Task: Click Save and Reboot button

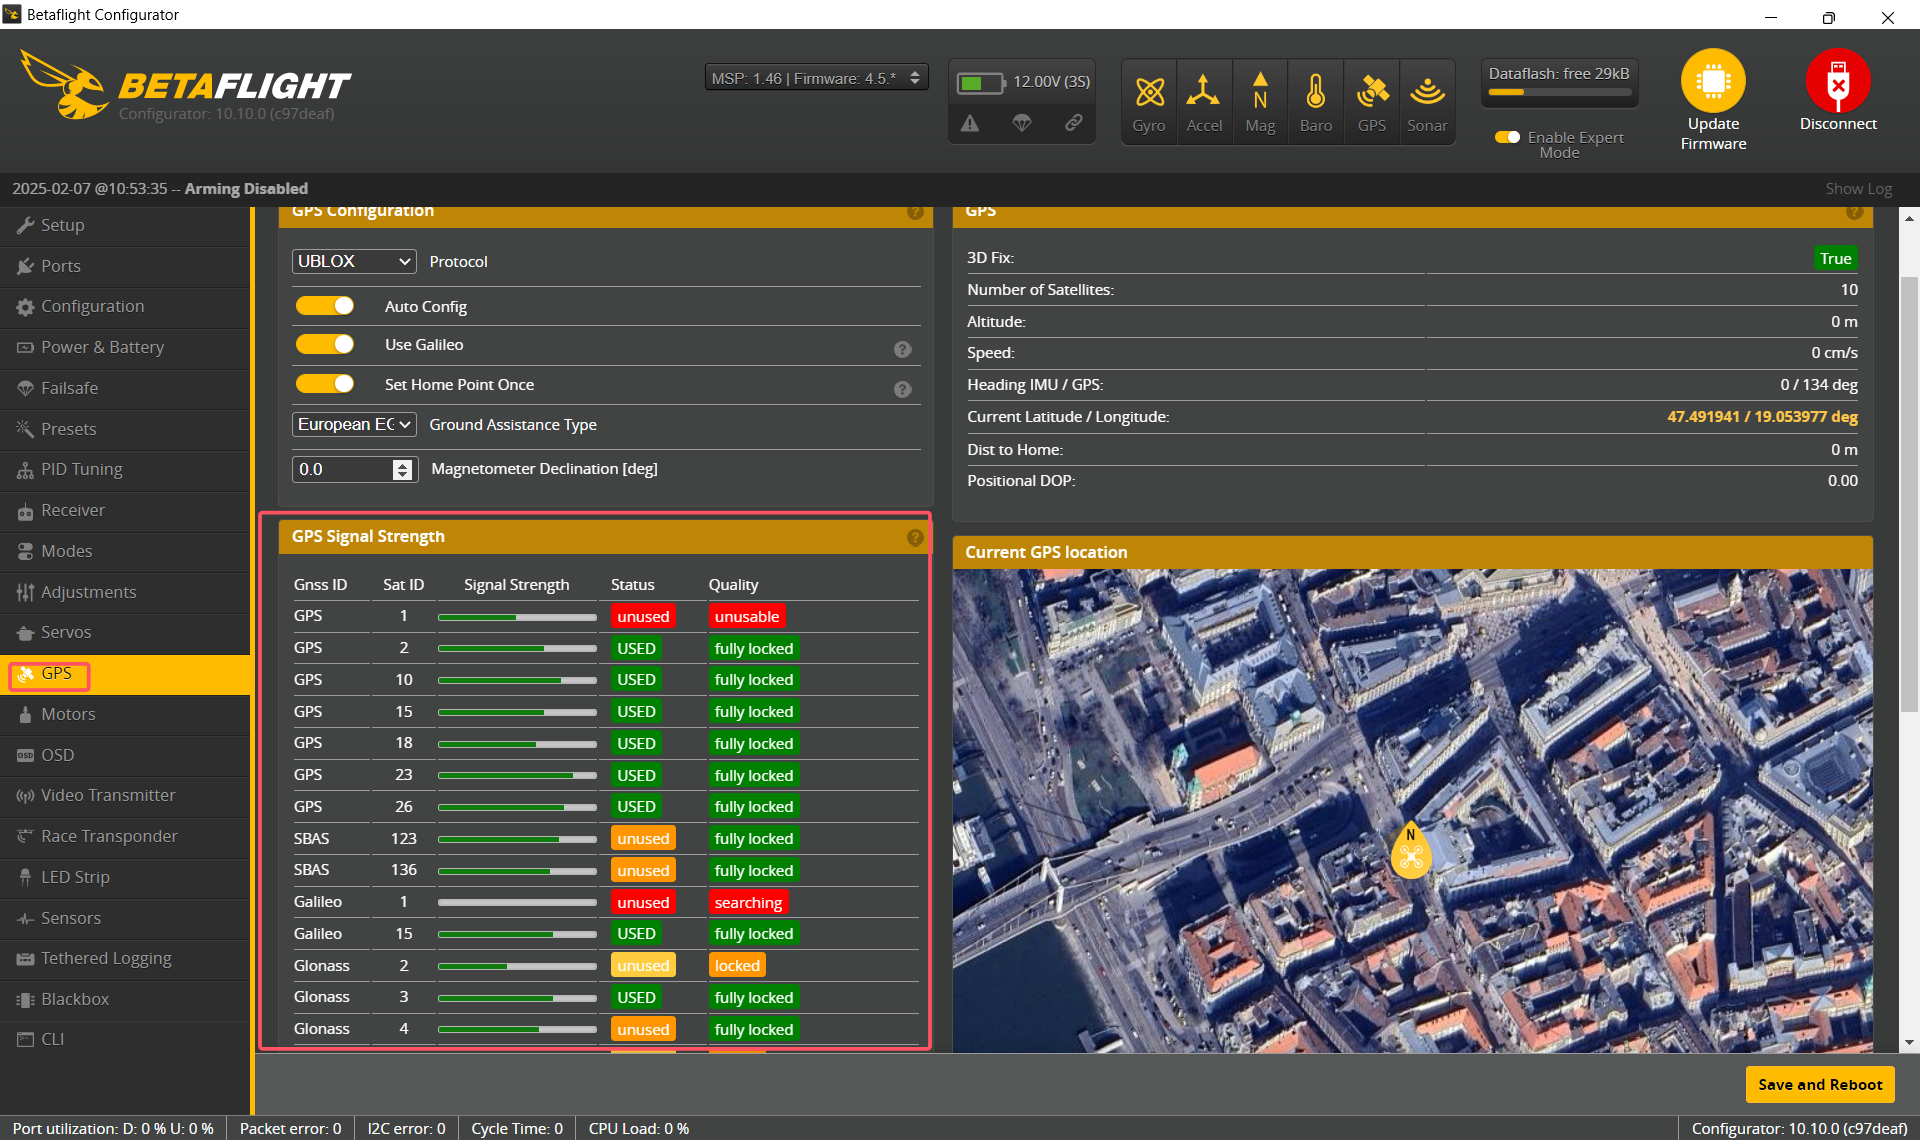Action: 1820,1084
